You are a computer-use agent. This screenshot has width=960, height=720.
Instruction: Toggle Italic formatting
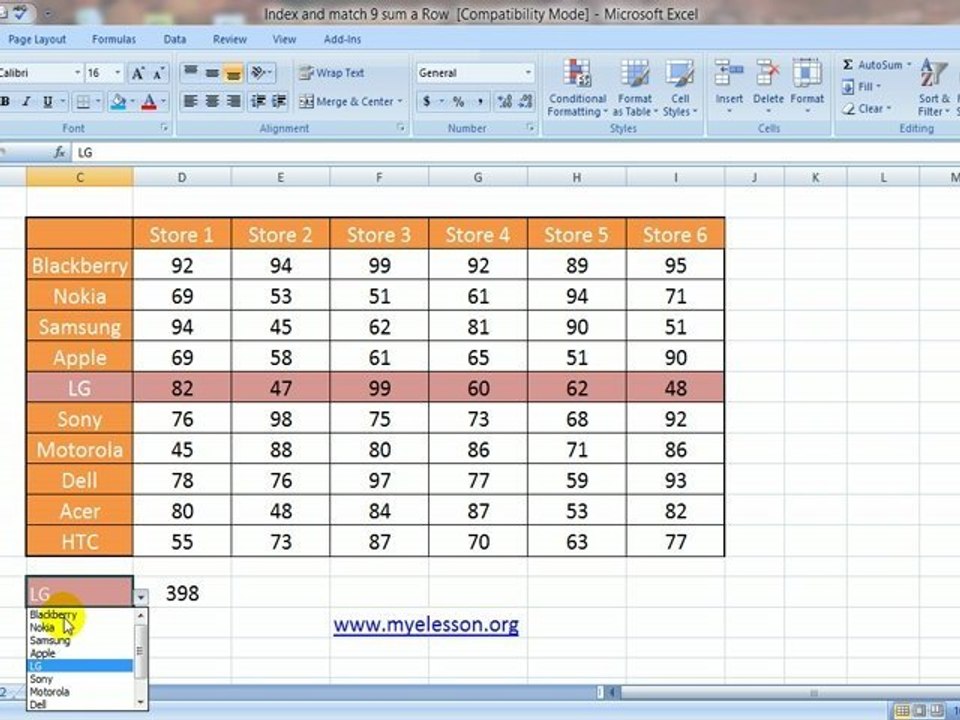click(x=26, y=102)
